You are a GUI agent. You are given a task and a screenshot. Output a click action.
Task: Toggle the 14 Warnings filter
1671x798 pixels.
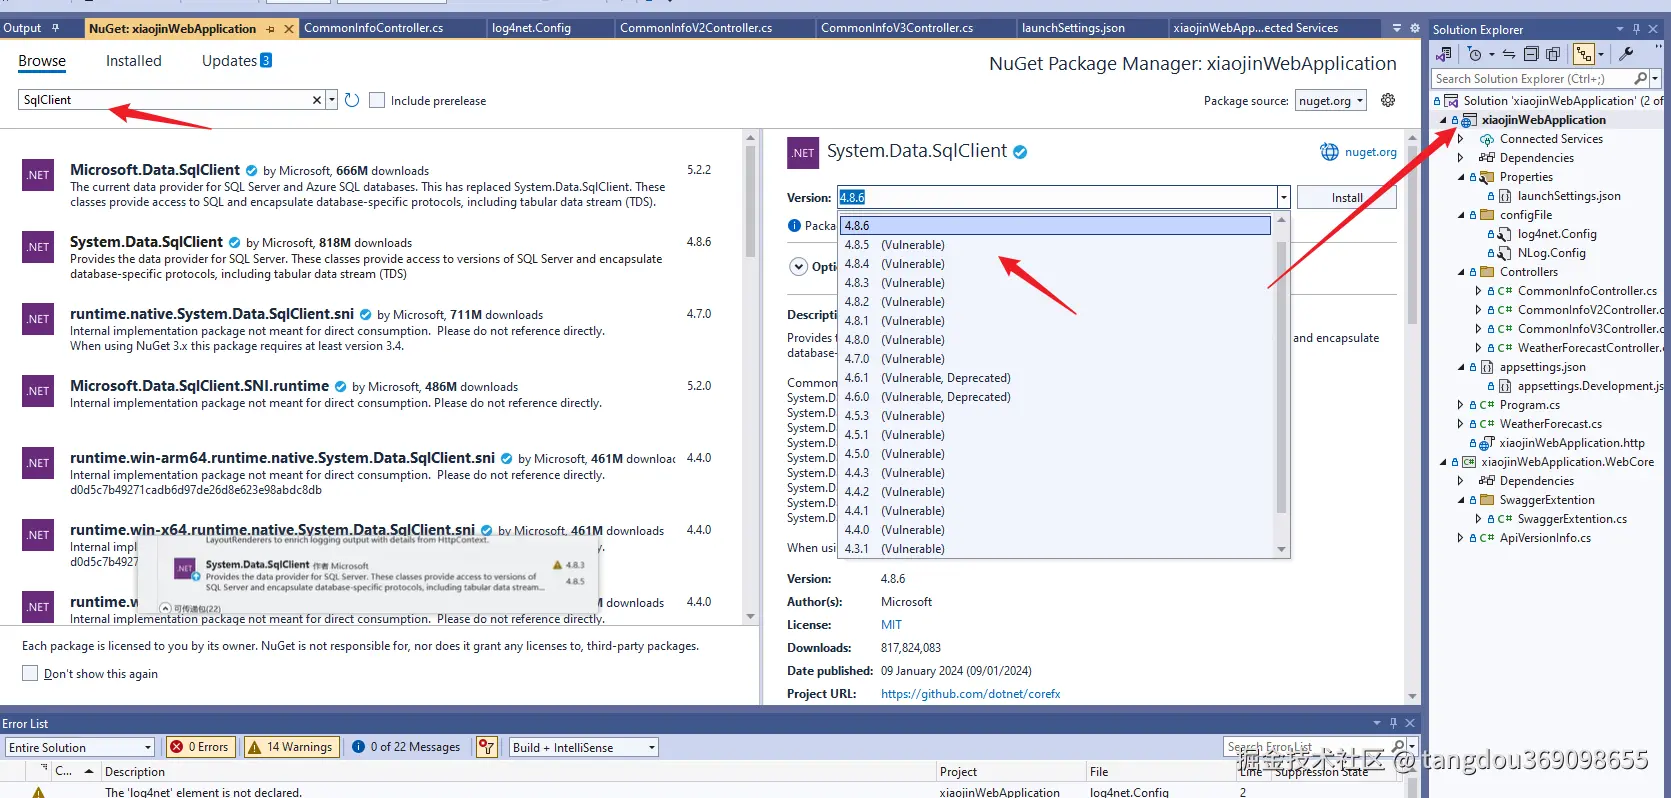[x=290, y=747]
